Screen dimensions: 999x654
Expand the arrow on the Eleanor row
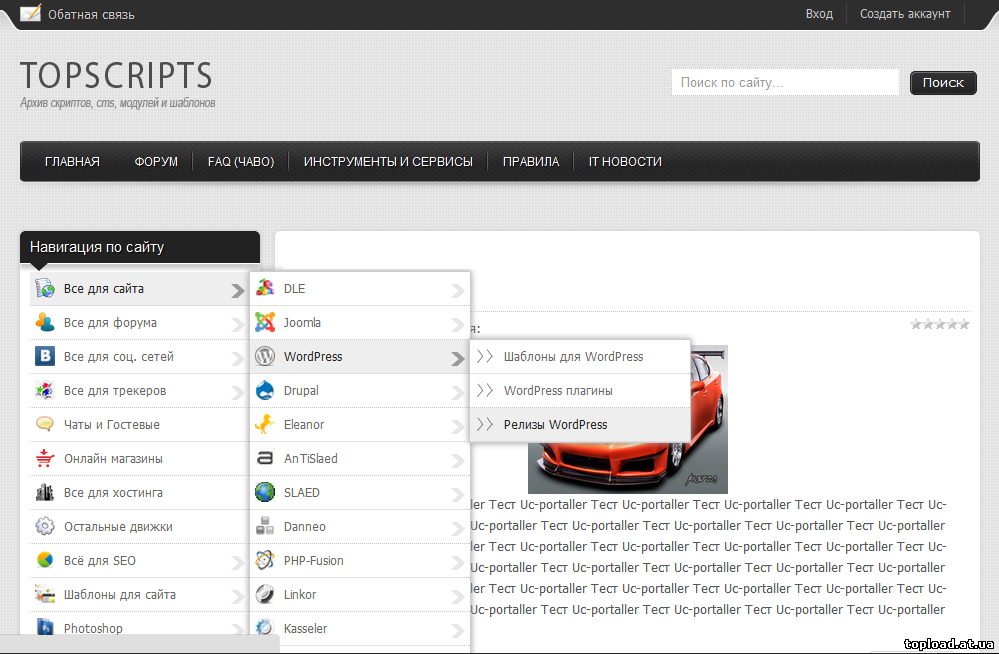pyautogui.click(x=457, y=426)
